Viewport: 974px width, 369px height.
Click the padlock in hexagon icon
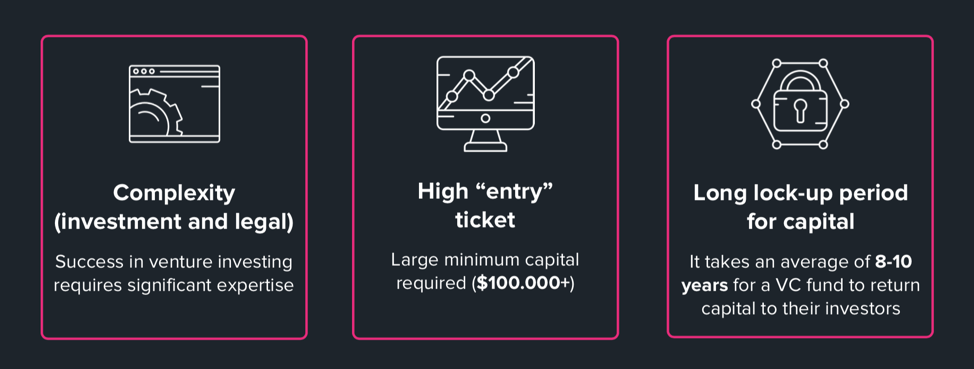click(799, 104)
